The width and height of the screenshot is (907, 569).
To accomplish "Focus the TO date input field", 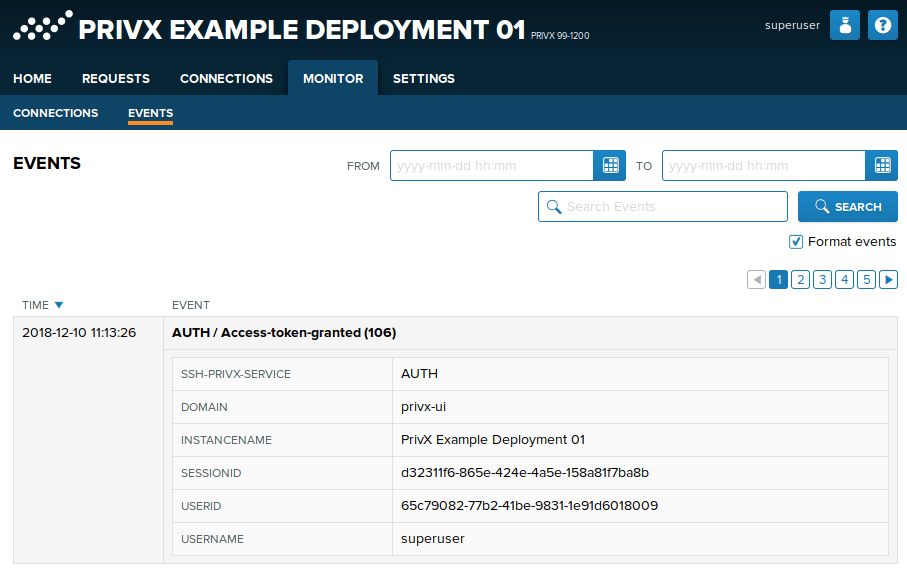I will point(764,165).
